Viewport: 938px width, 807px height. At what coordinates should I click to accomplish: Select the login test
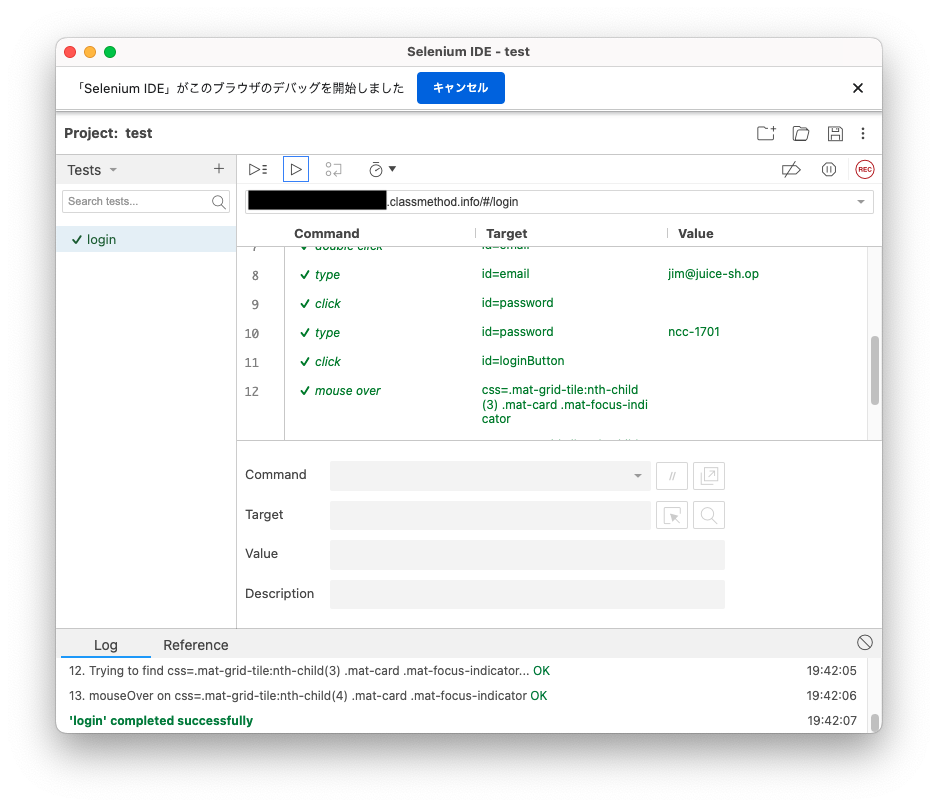(x=146, y=239)
